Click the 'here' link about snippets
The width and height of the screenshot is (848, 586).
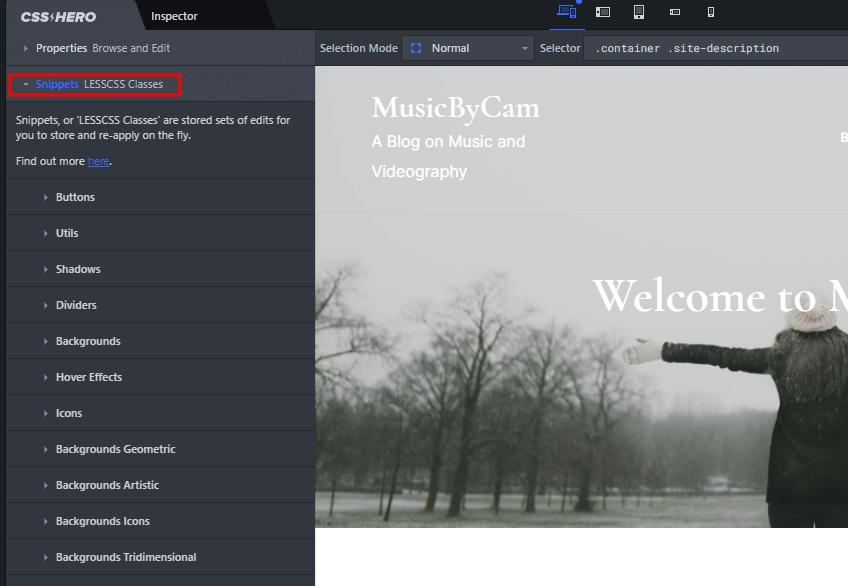[x=98, y=161]
